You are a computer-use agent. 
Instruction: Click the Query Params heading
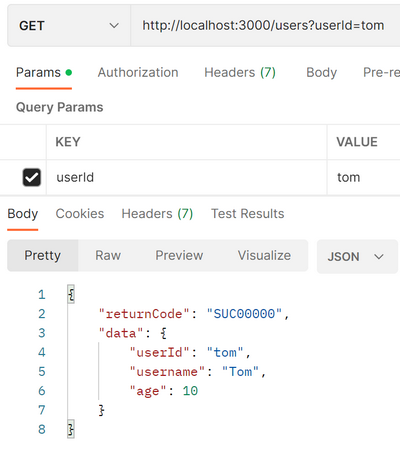60,107
